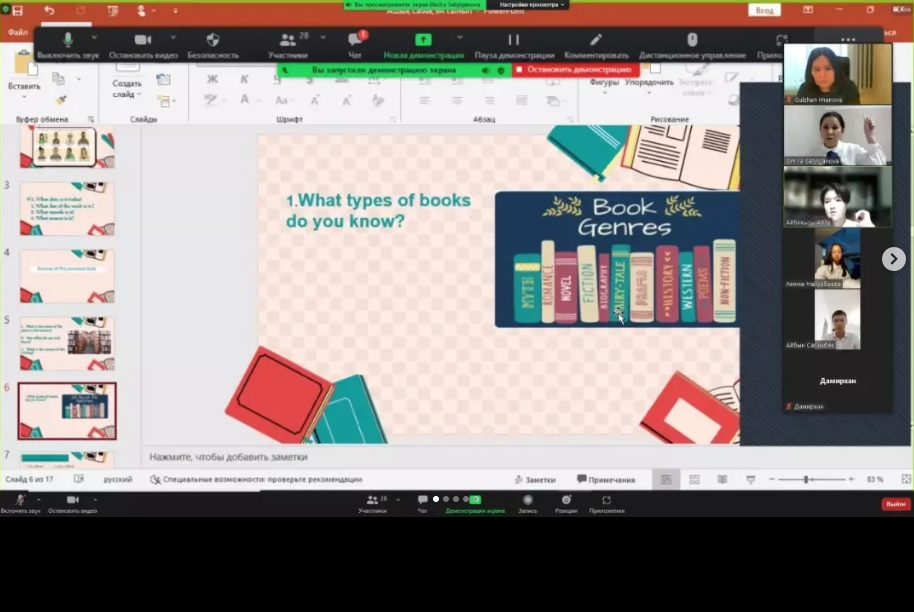
Task: Open the File ribbon tab
Action: pyautogui.click(x=17, y=32)
